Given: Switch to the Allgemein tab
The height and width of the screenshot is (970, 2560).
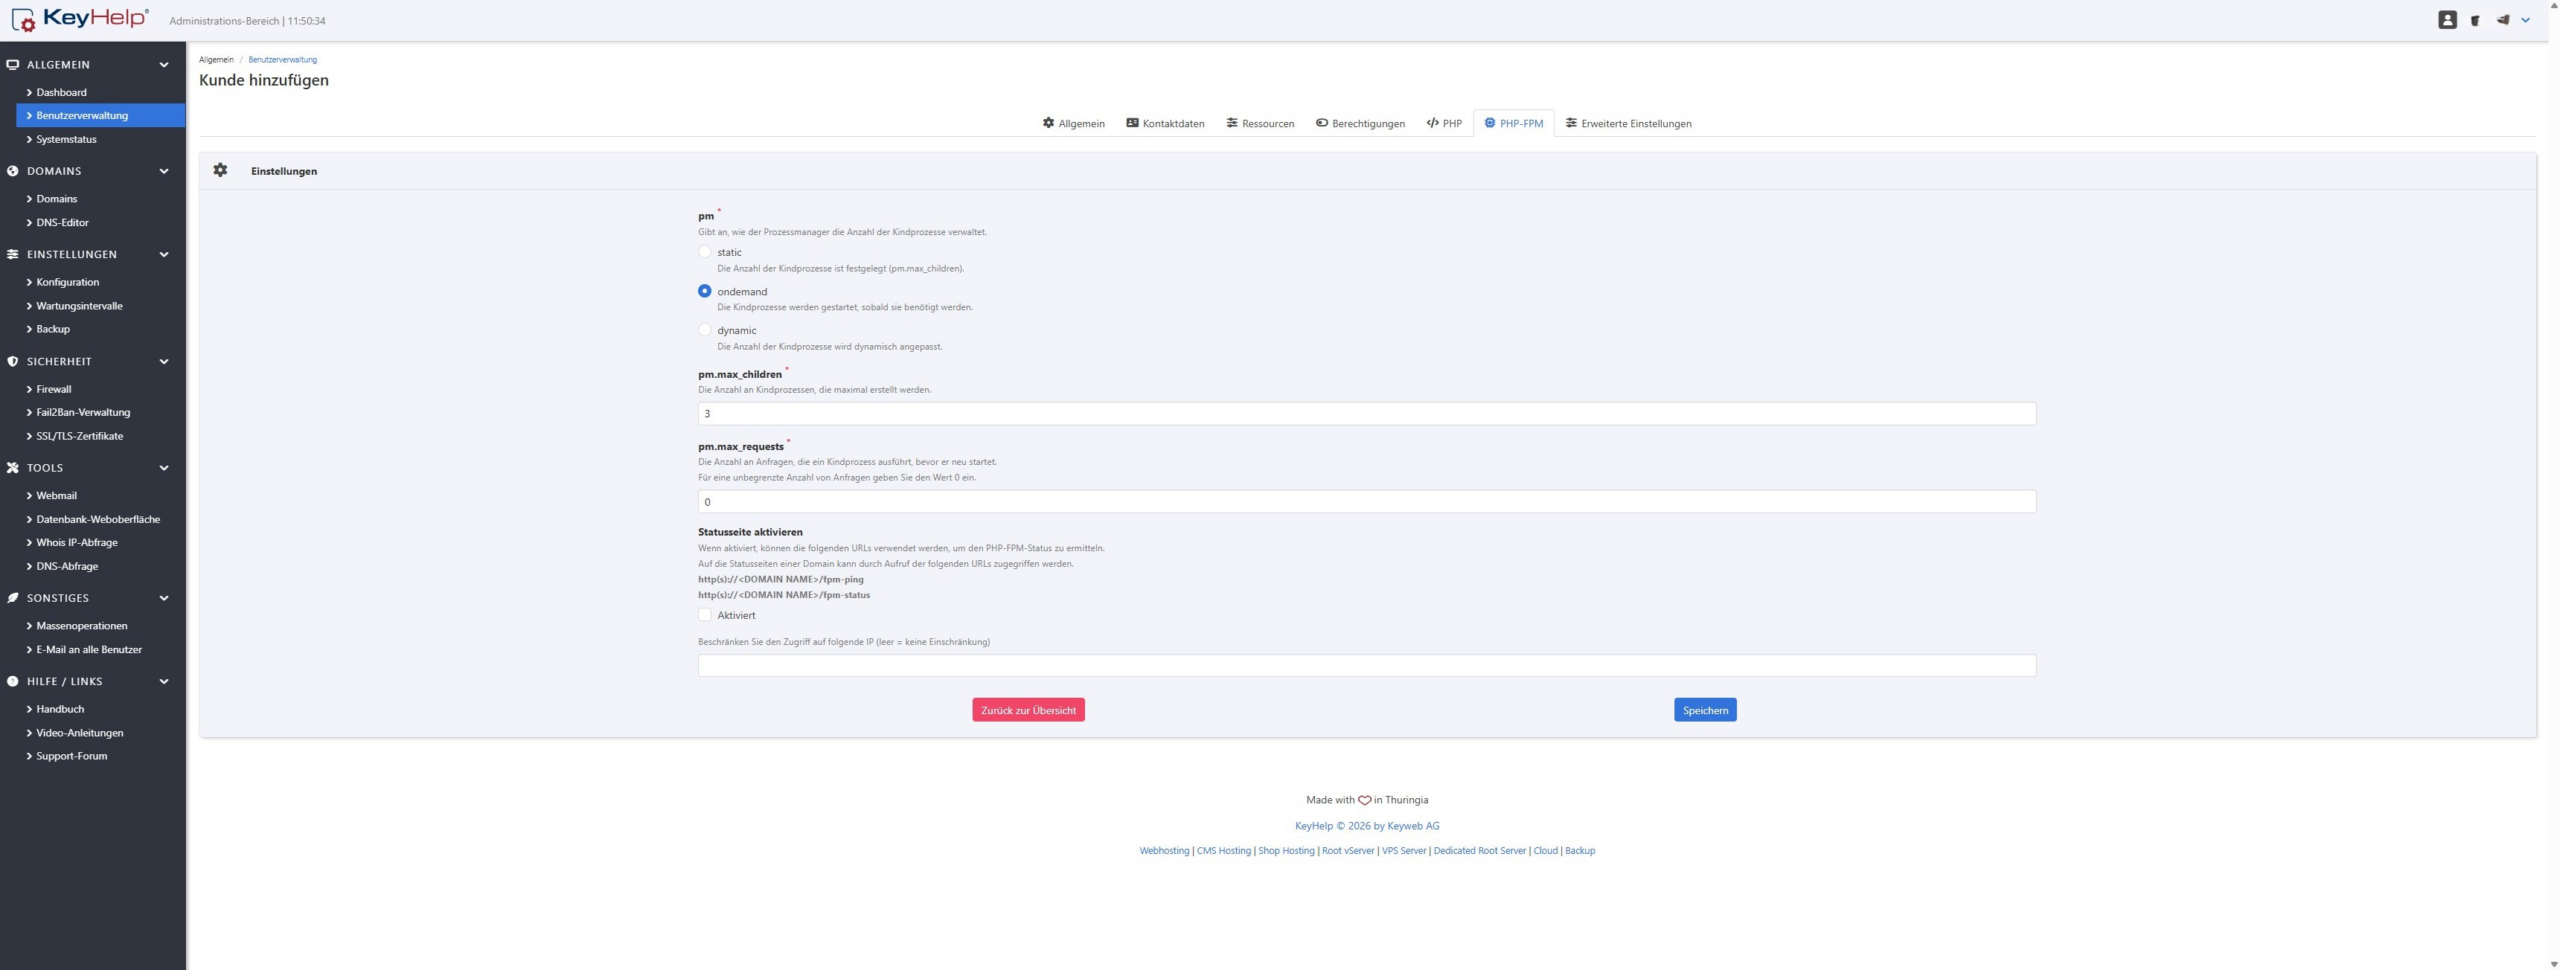Looking at the screenshot, I should point(1073,123).
